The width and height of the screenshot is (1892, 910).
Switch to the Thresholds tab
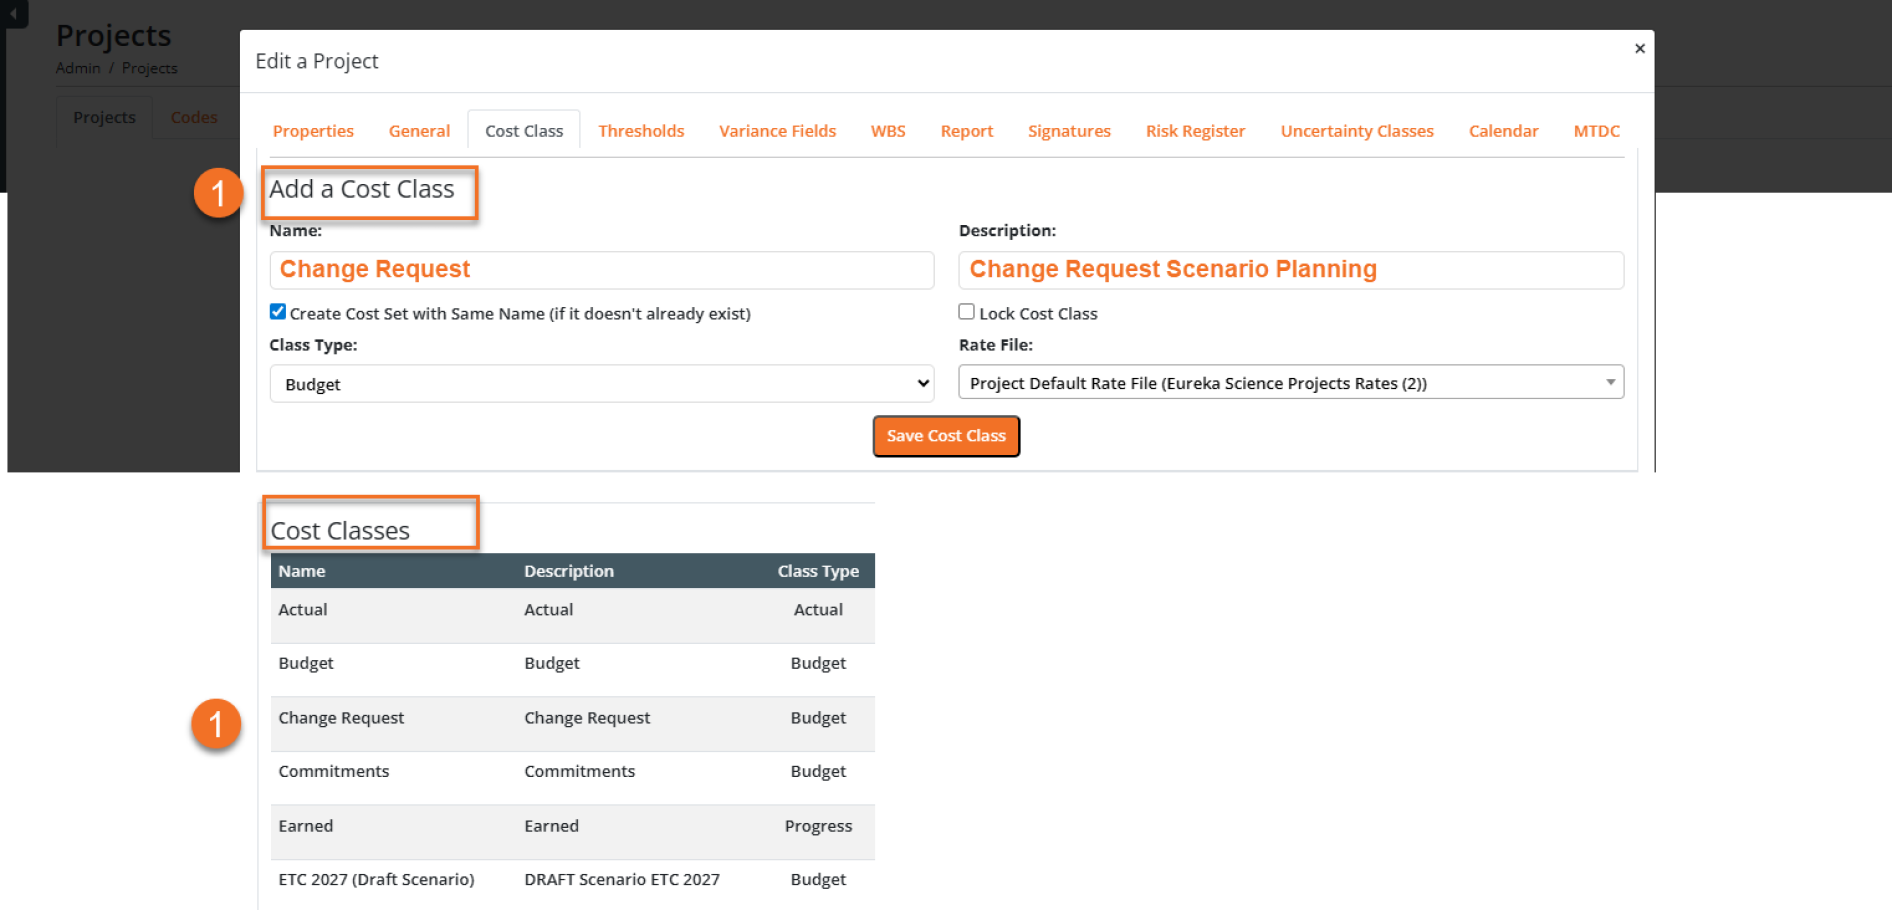pos(641,131)
